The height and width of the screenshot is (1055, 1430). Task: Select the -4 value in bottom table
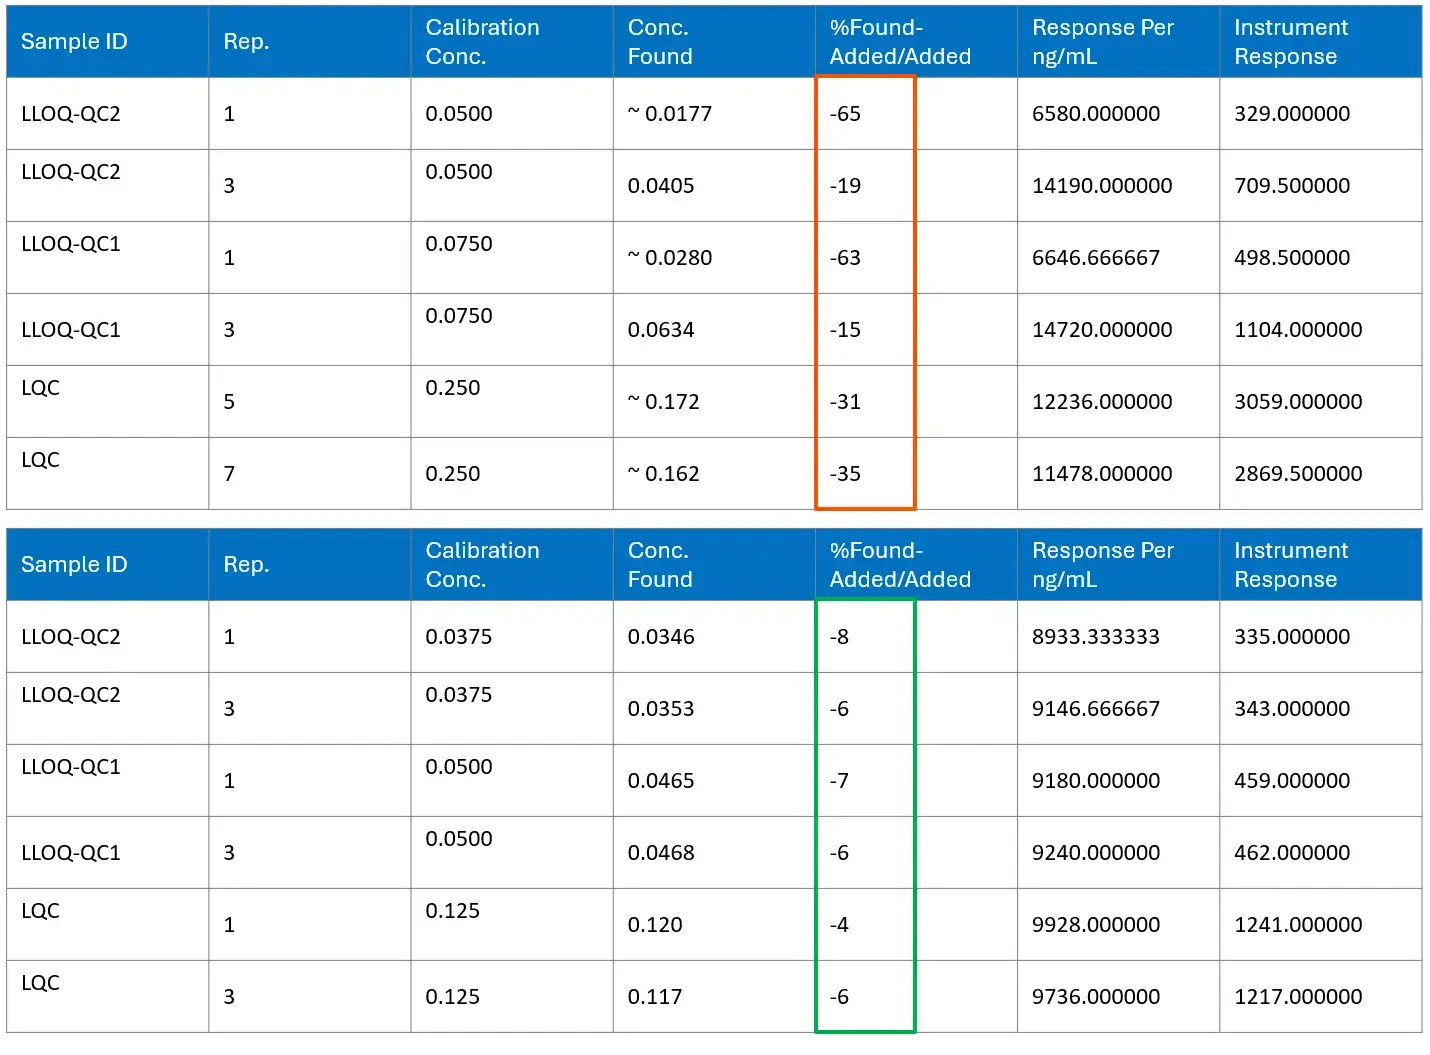(x=840, y=924)
